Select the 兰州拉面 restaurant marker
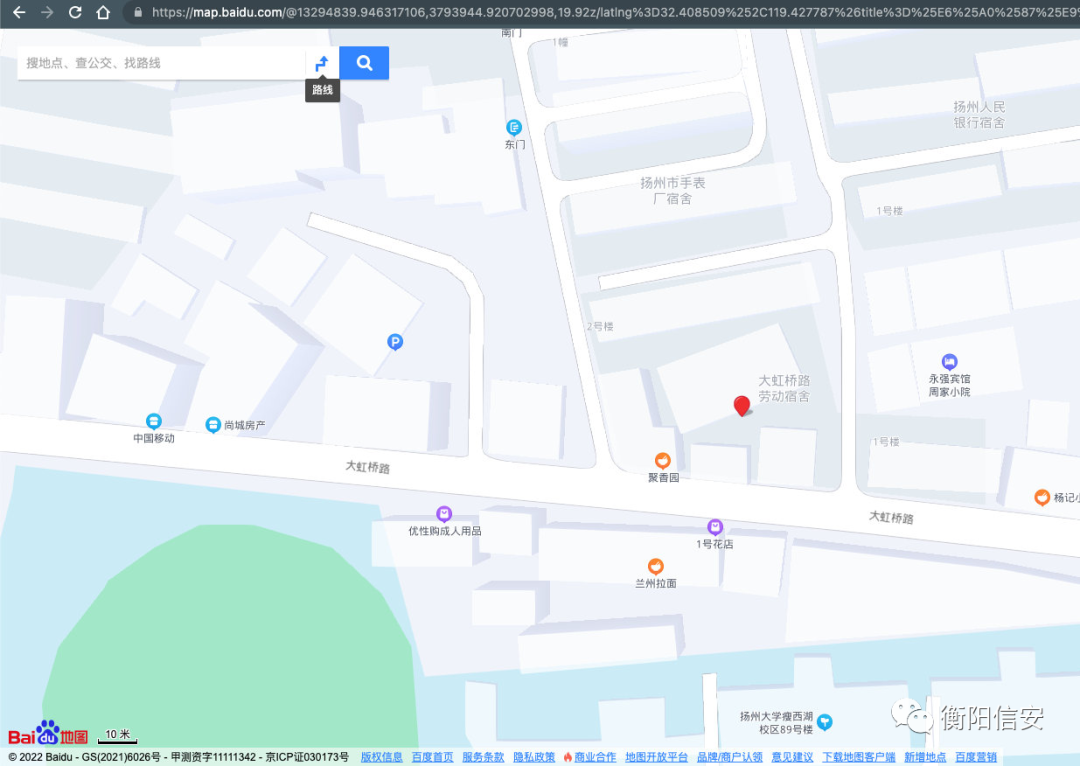 (x=655, y=566)
